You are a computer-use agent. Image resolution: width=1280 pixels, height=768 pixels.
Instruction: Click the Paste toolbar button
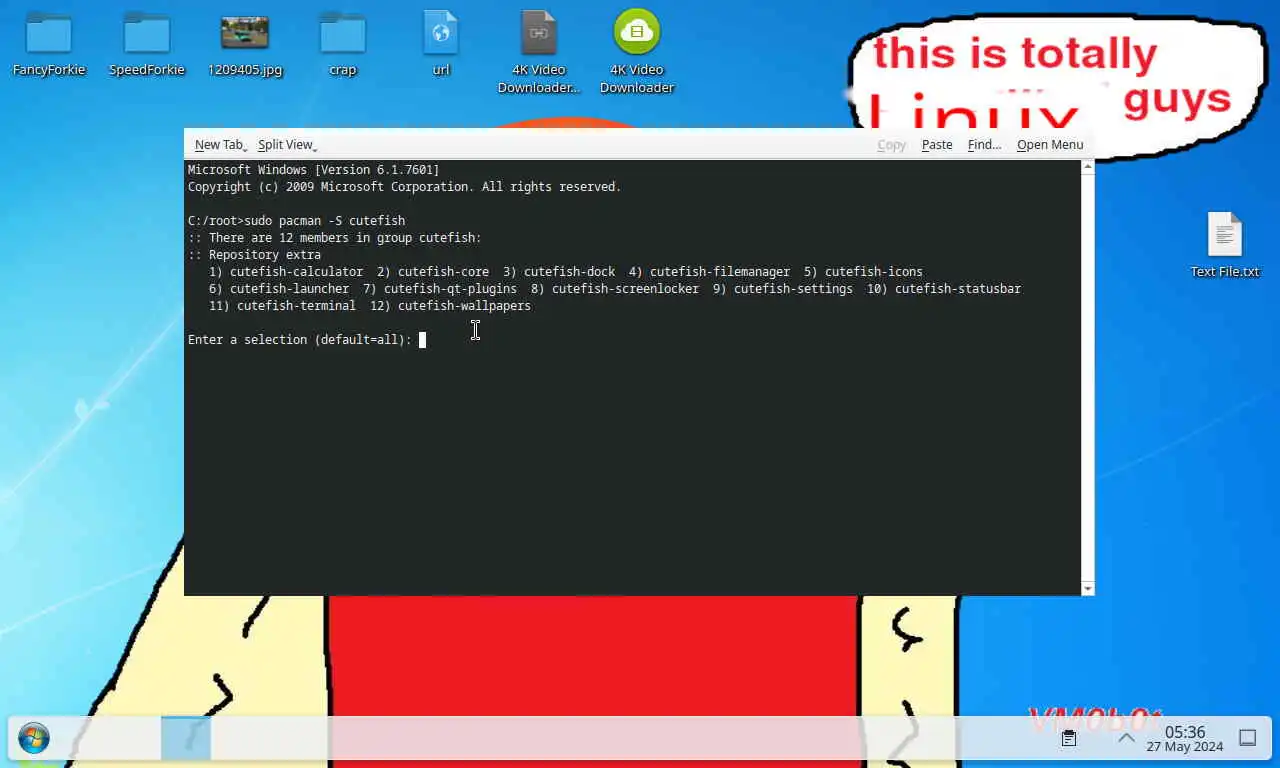[937, 145]
